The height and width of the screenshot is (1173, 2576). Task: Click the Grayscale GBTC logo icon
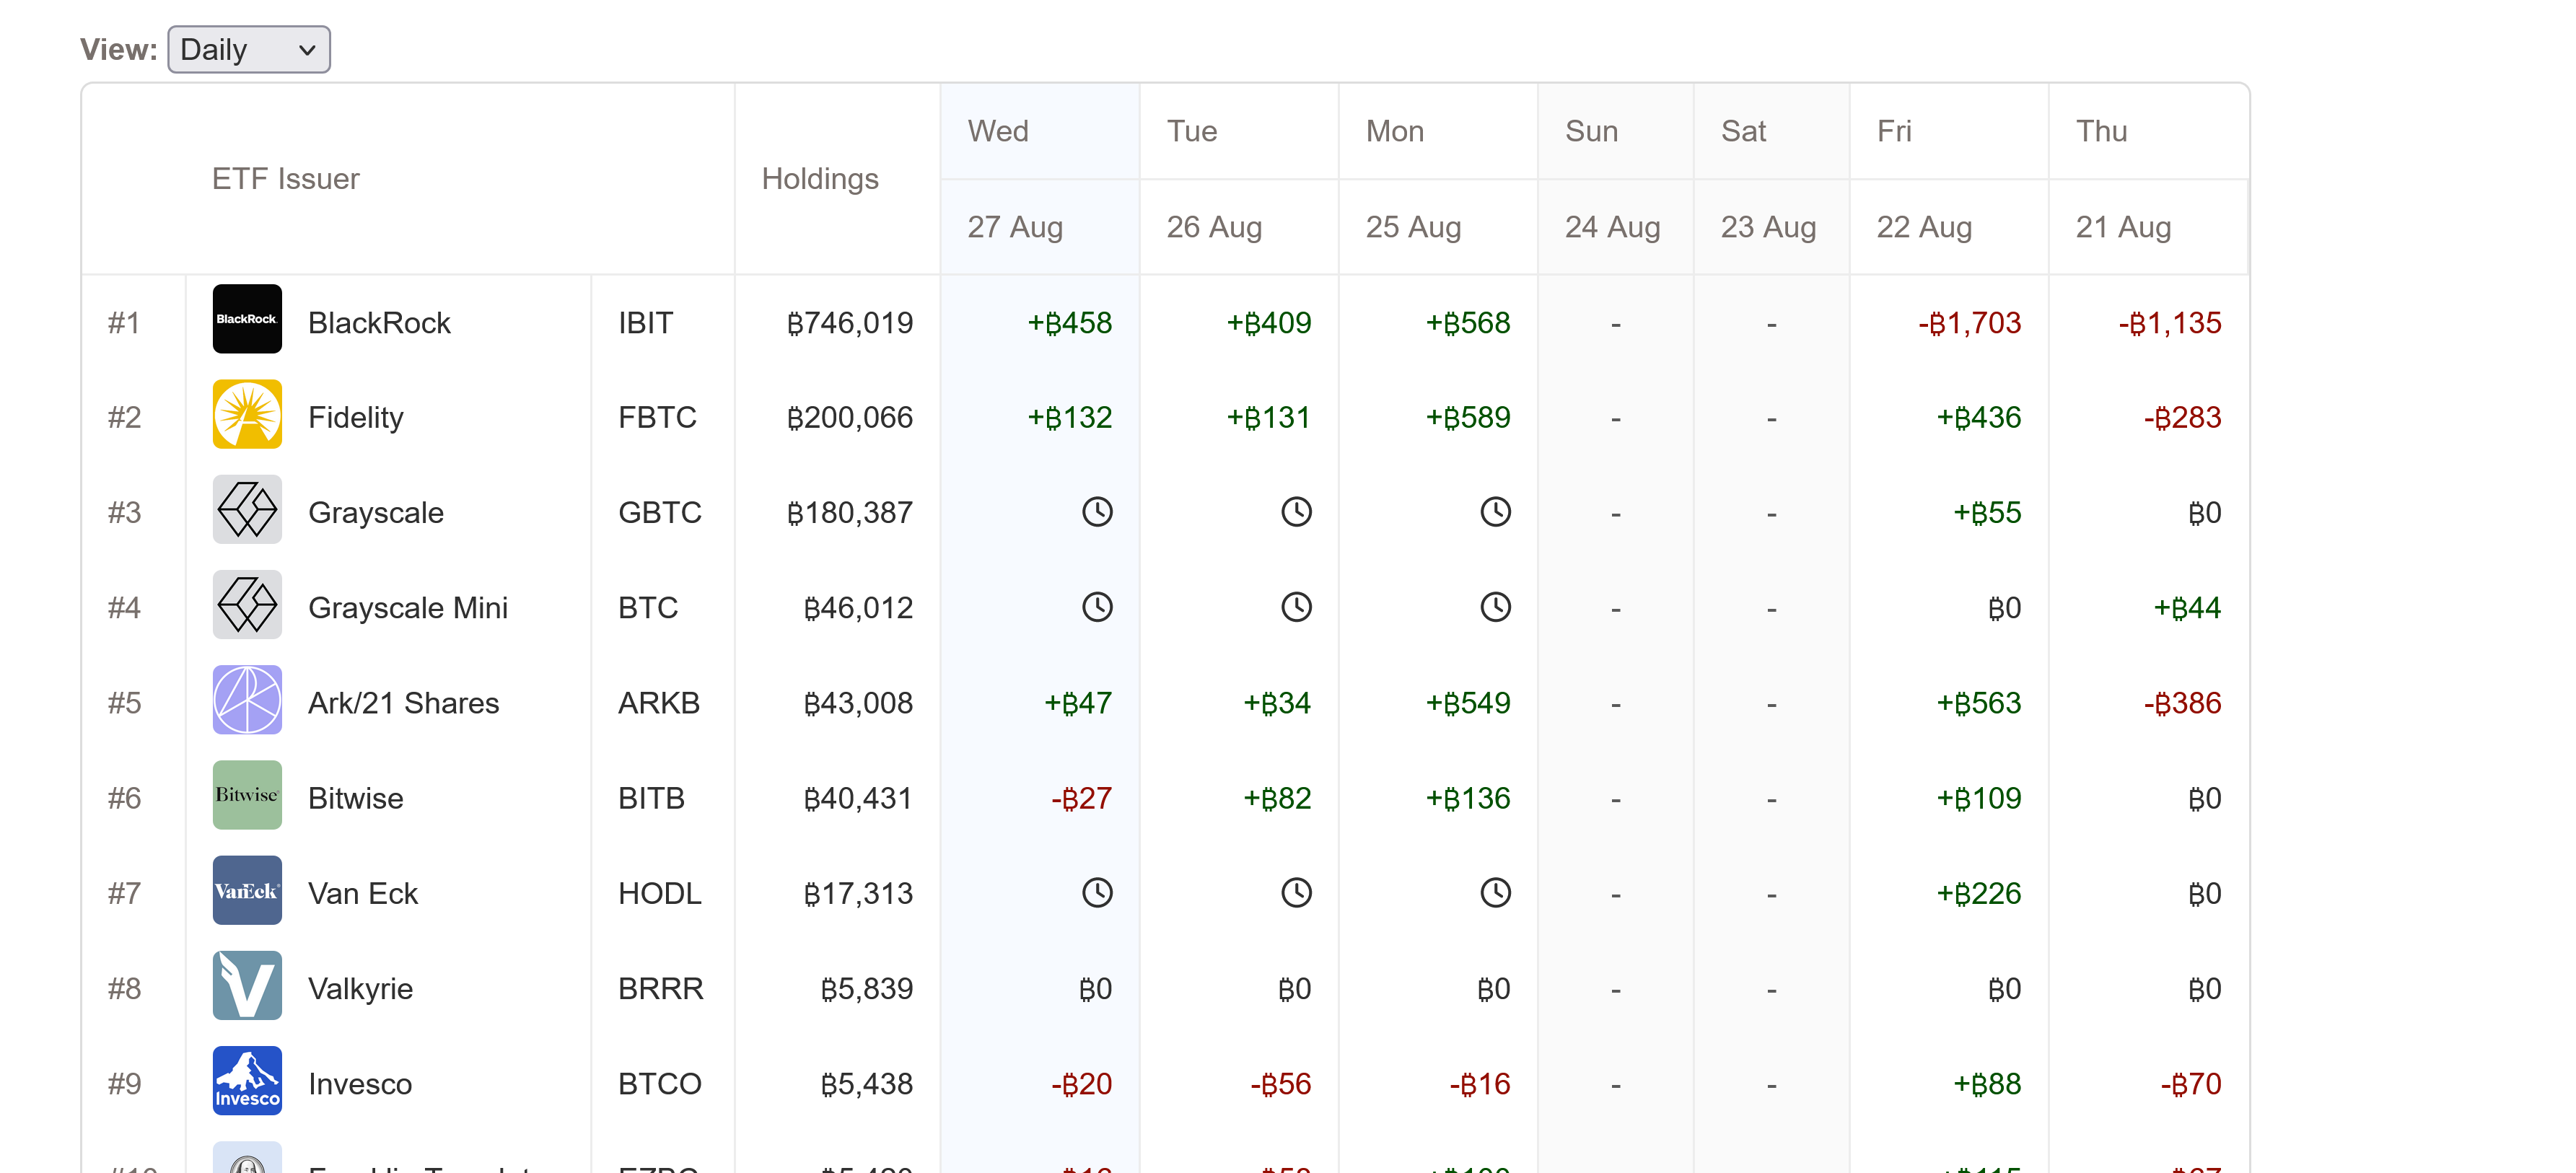click(247, 510)
